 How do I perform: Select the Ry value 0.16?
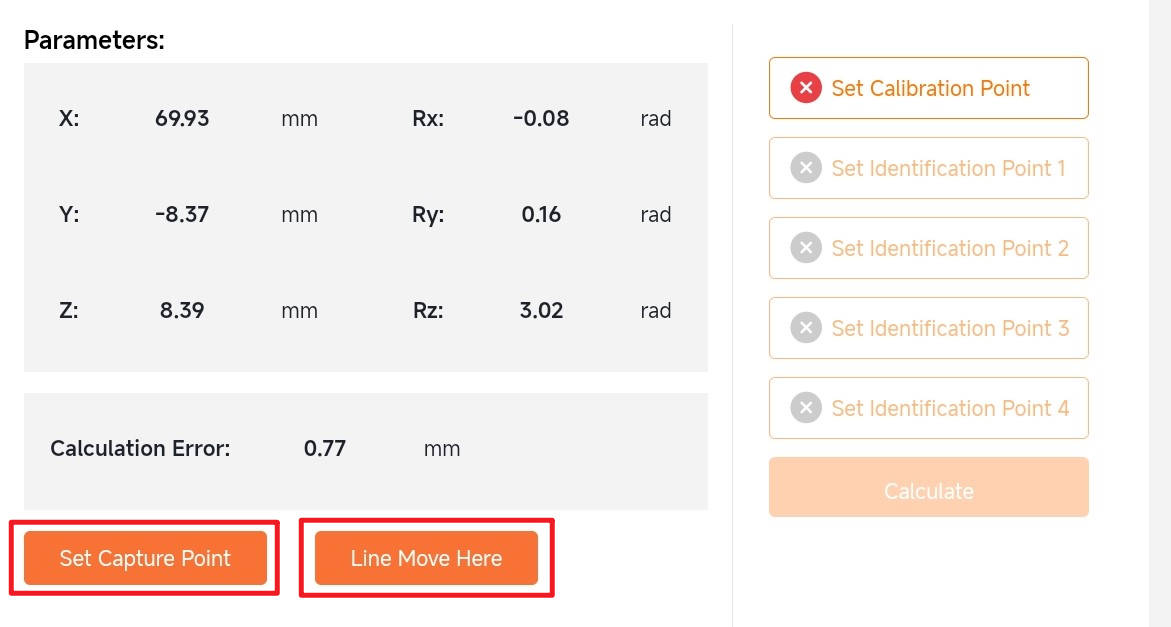541,215
